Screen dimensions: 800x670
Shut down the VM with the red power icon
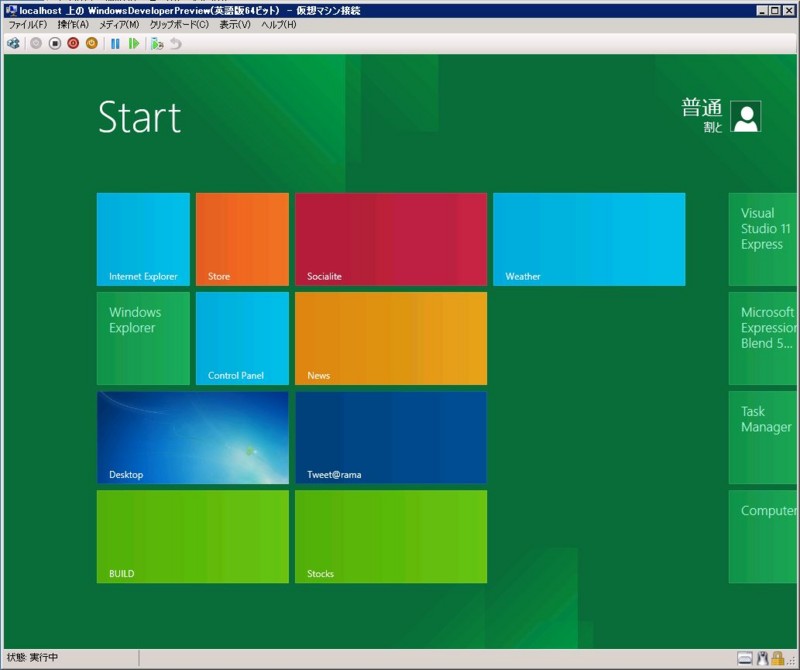(73, 44)
